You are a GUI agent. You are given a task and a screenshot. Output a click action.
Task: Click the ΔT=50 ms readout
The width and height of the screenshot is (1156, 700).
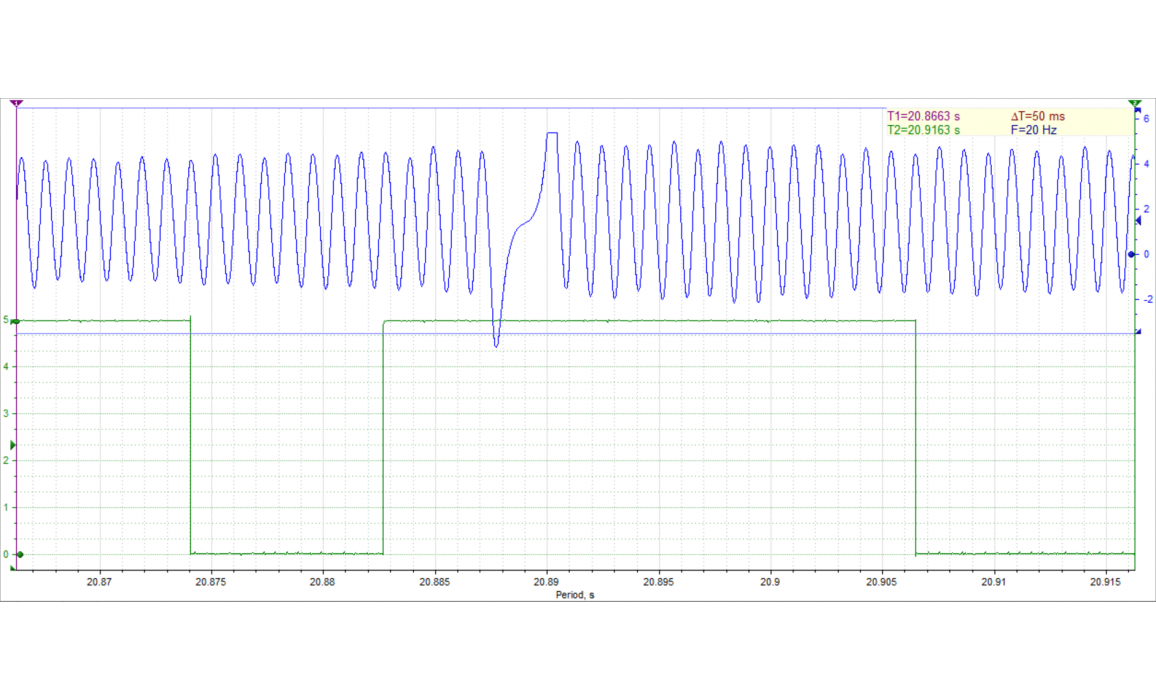pos(1038,116)
